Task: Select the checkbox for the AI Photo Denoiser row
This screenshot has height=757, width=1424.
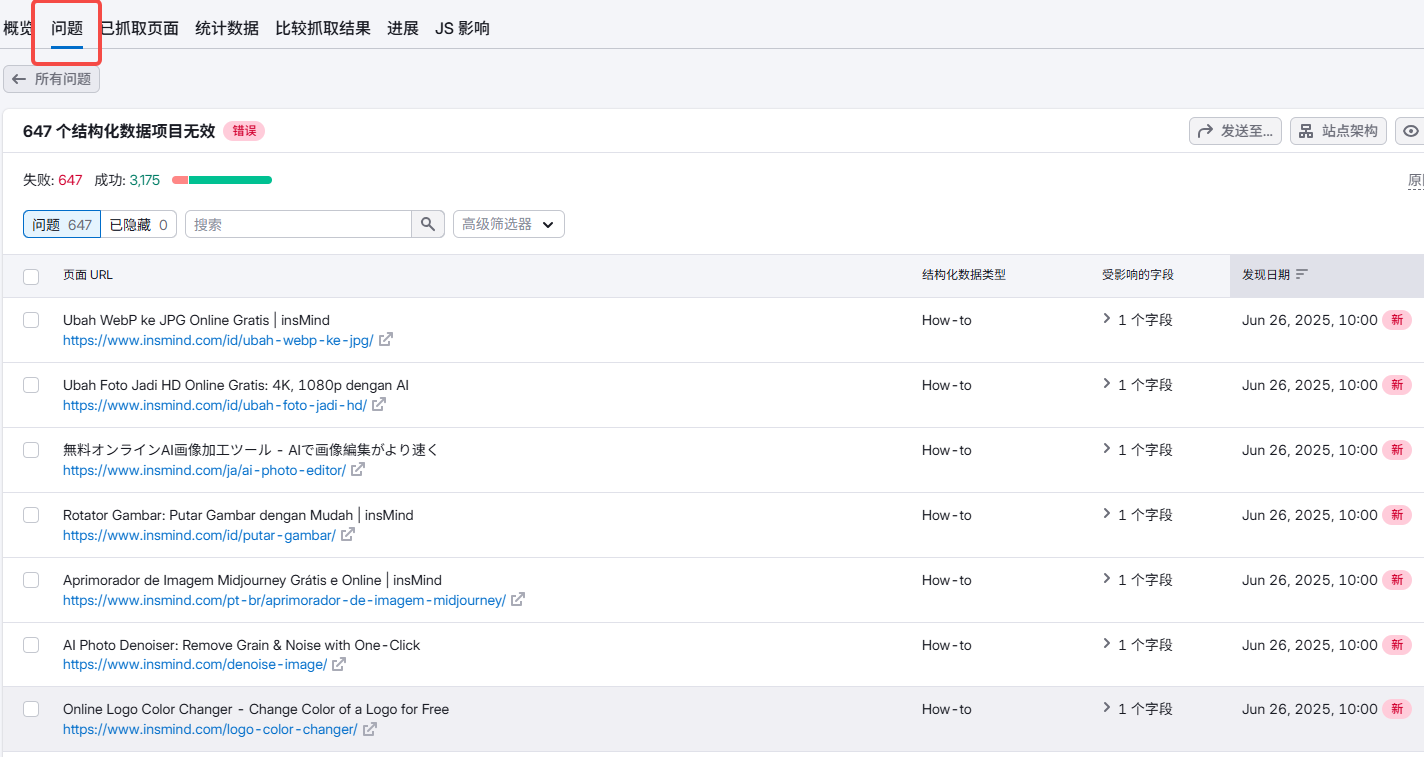Action: click(x=30, y=644)
